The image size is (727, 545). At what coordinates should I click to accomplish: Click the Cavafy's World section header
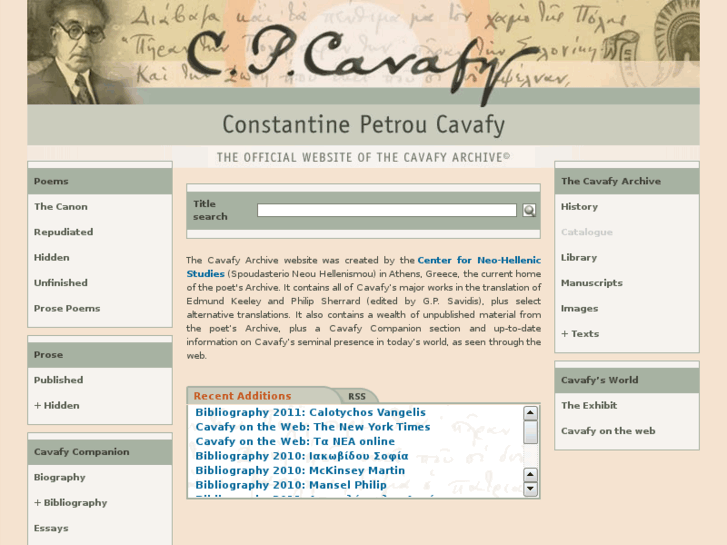[627, 380]
